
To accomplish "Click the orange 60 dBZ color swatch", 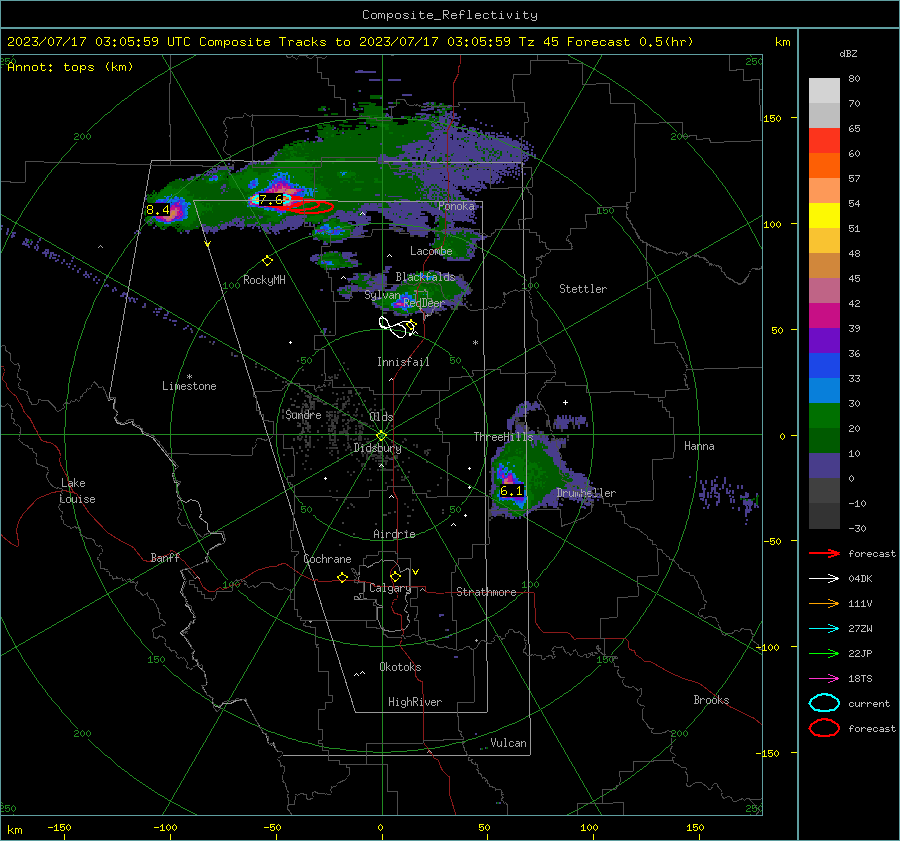I will (824, 165).
